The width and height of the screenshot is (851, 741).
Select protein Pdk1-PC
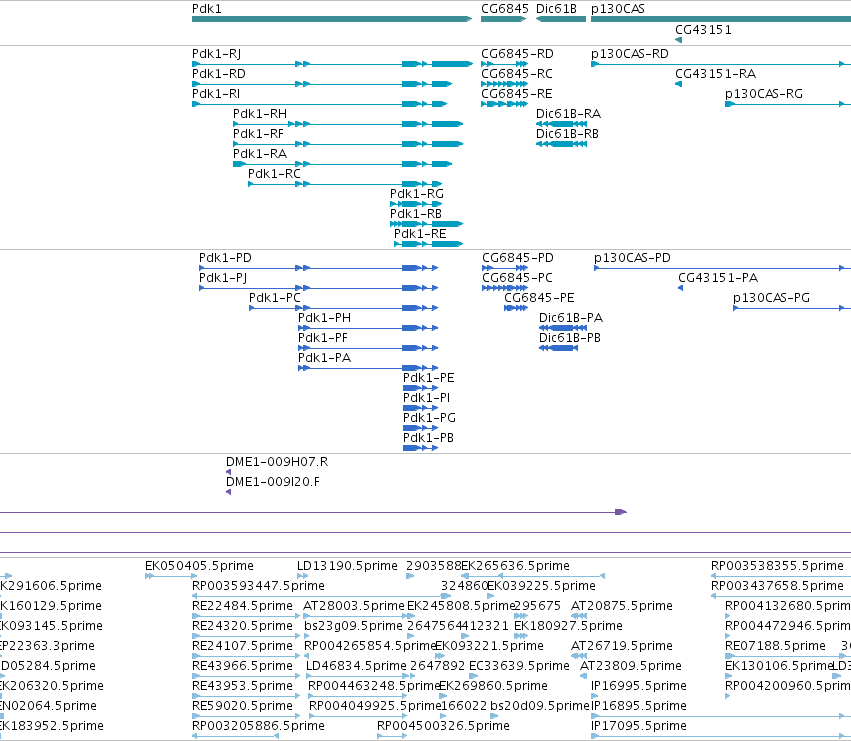(344, 308)
